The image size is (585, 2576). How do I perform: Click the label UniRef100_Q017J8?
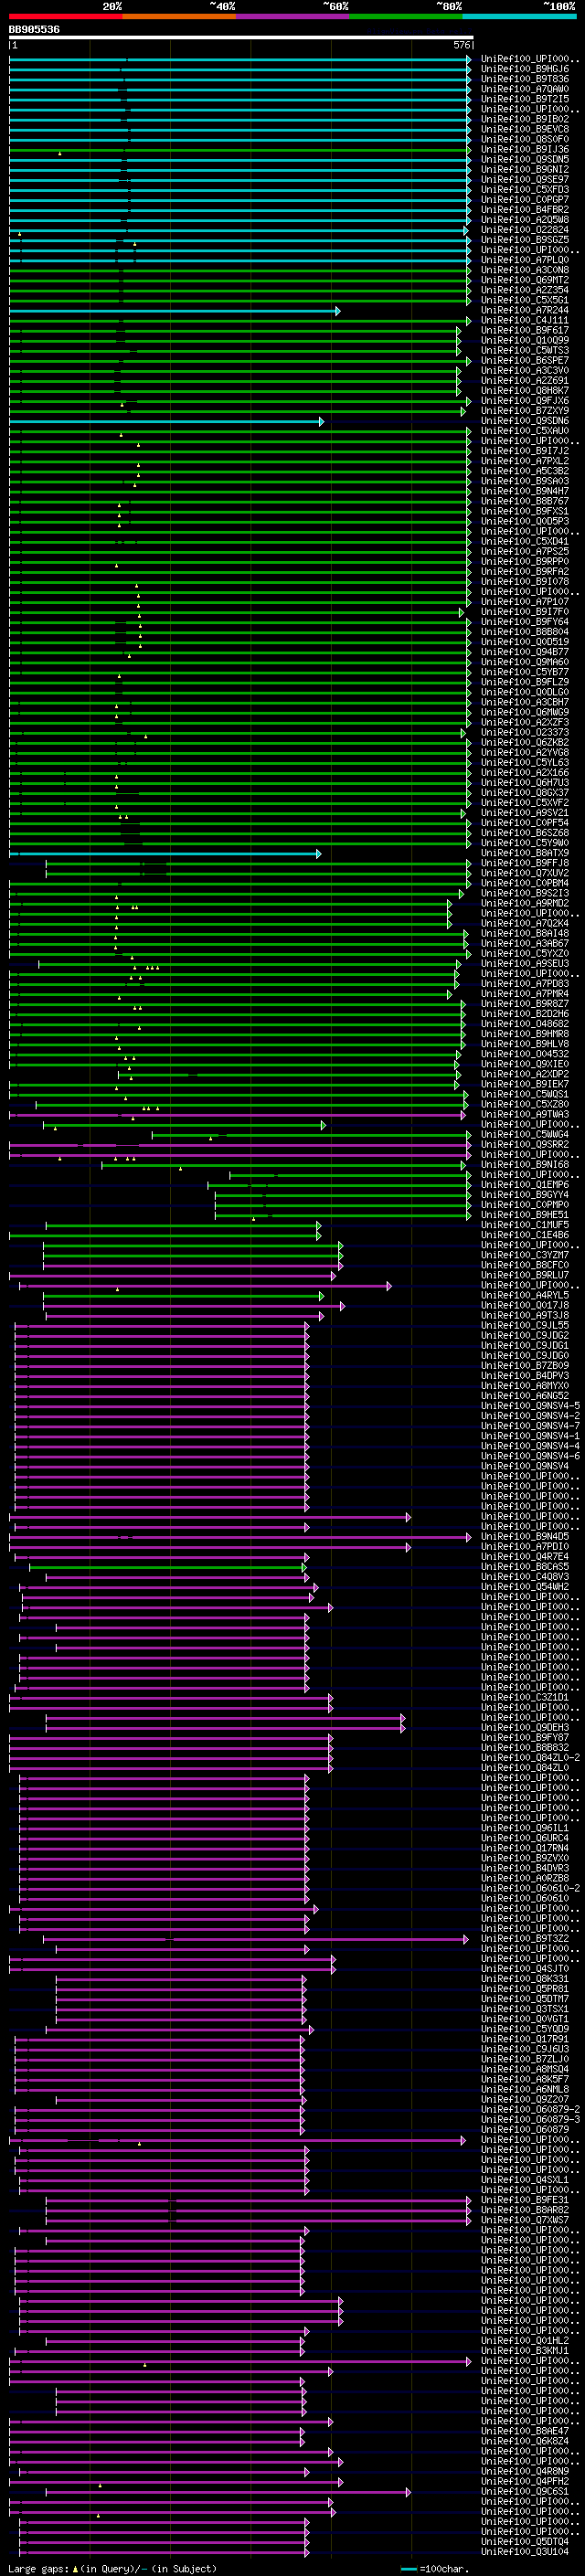pos(525,1305)
